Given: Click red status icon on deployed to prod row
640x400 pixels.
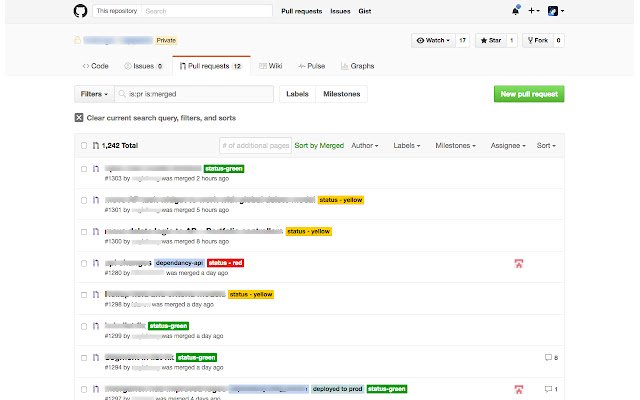Looking at the screenshot, I should [x=519, y=389].
